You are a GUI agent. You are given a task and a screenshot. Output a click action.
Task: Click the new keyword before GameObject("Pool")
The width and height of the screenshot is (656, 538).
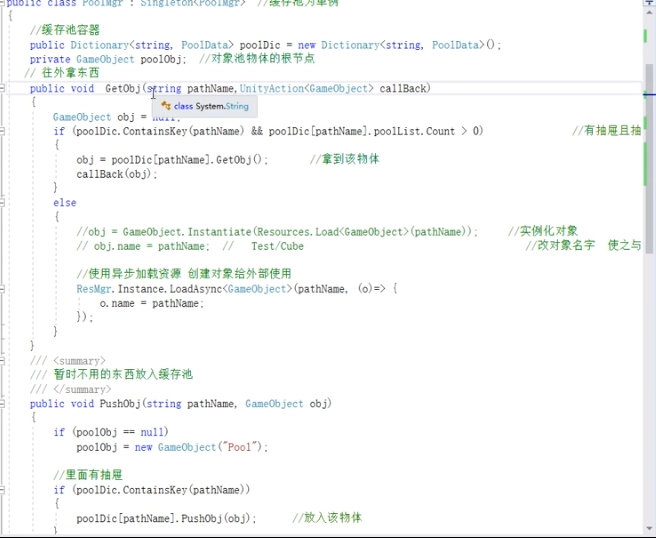[143, 447]
